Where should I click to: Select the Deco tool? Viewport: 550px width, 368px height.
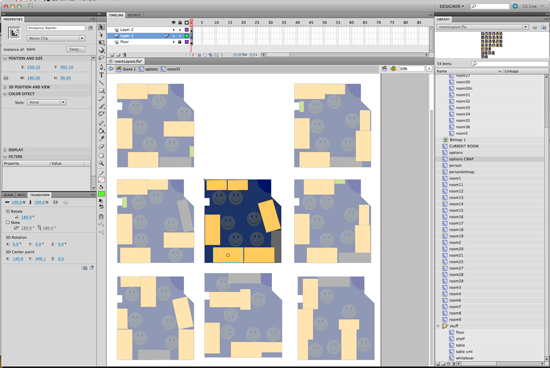[x=101, y=114]
